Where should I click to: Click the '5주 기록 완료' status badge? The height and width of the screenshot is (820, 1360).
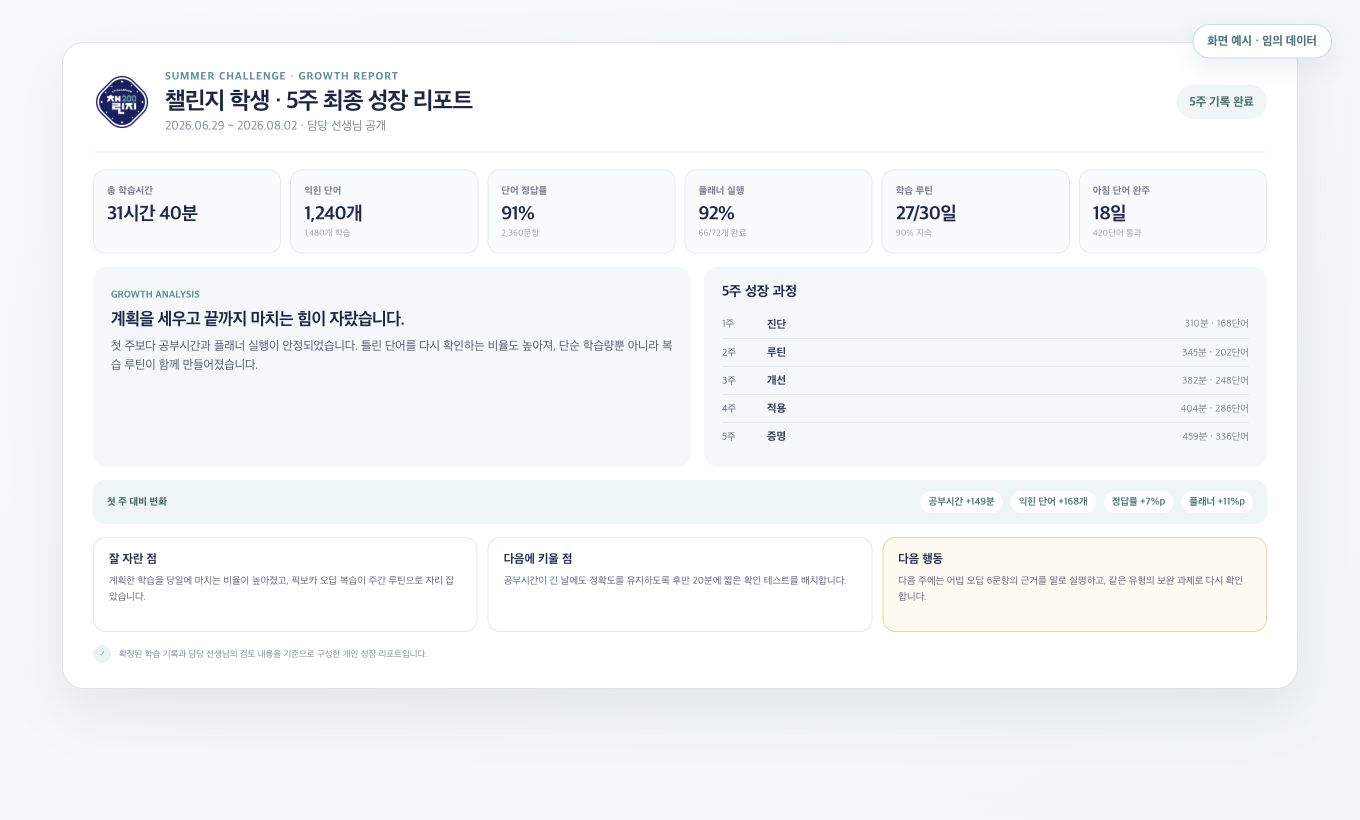click(x=1221, y=102)
